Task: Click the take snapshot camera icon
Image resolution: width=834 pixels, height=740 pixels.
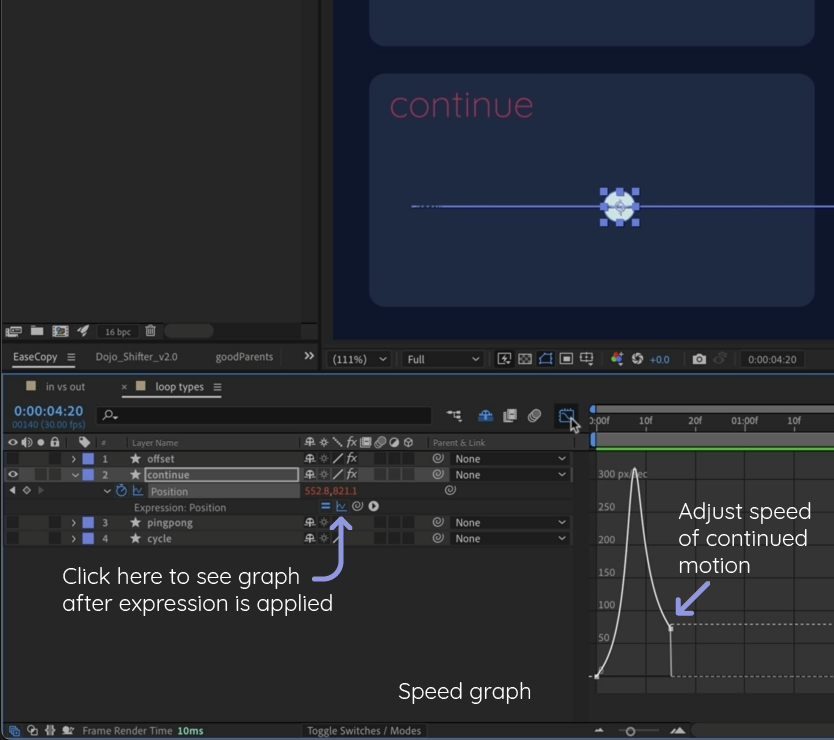Action: [699, 359]
